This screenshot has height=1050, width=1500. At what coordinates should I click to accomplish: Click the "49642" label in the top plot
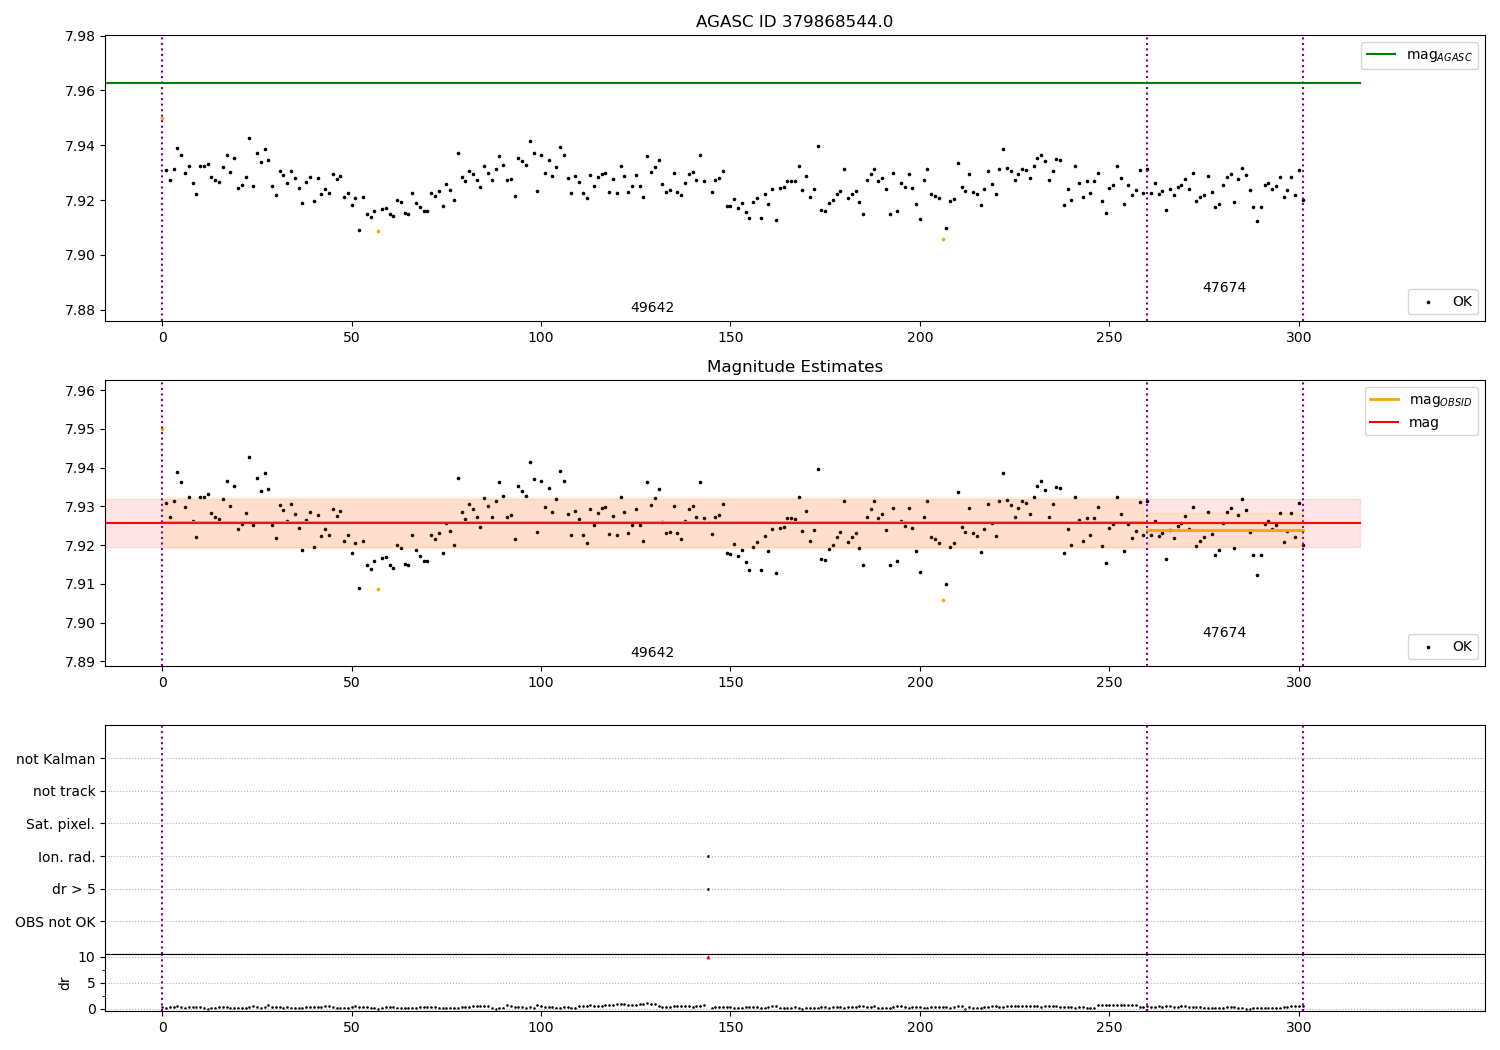(x=652, y=307)
